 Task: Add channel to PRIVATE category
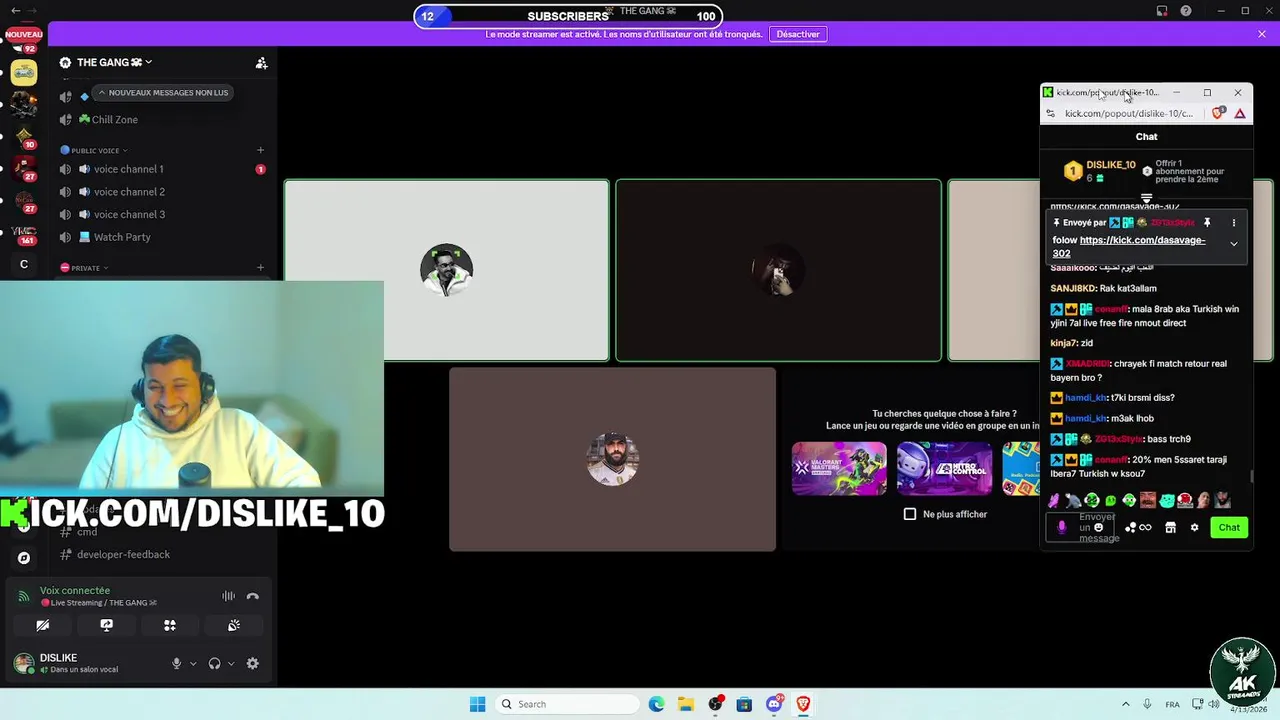(x=260, y=268)
